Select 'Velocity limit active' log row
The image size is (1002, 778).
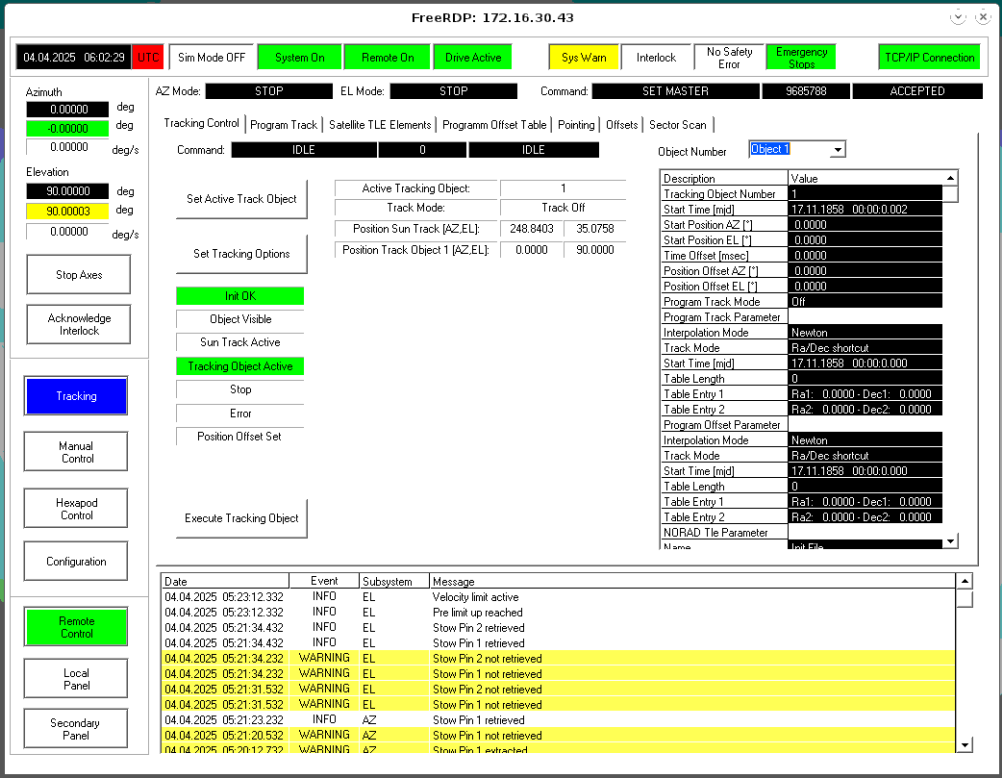(559, 597)
